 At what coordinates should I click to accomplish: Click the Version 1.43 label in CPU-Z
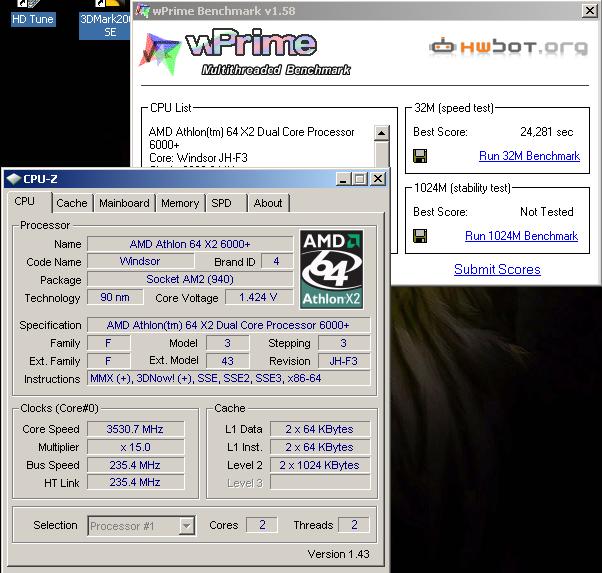point(339,554)
